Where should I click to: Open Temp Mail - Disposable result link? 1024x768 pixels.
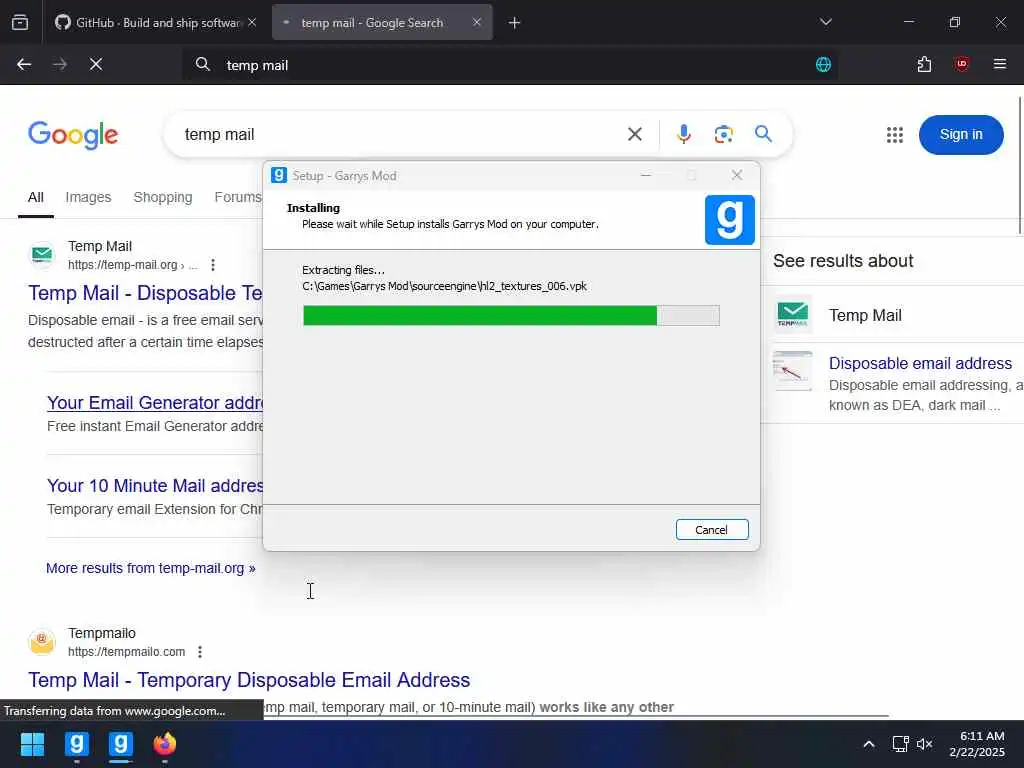pyautogui.click(x=145, y=293)
